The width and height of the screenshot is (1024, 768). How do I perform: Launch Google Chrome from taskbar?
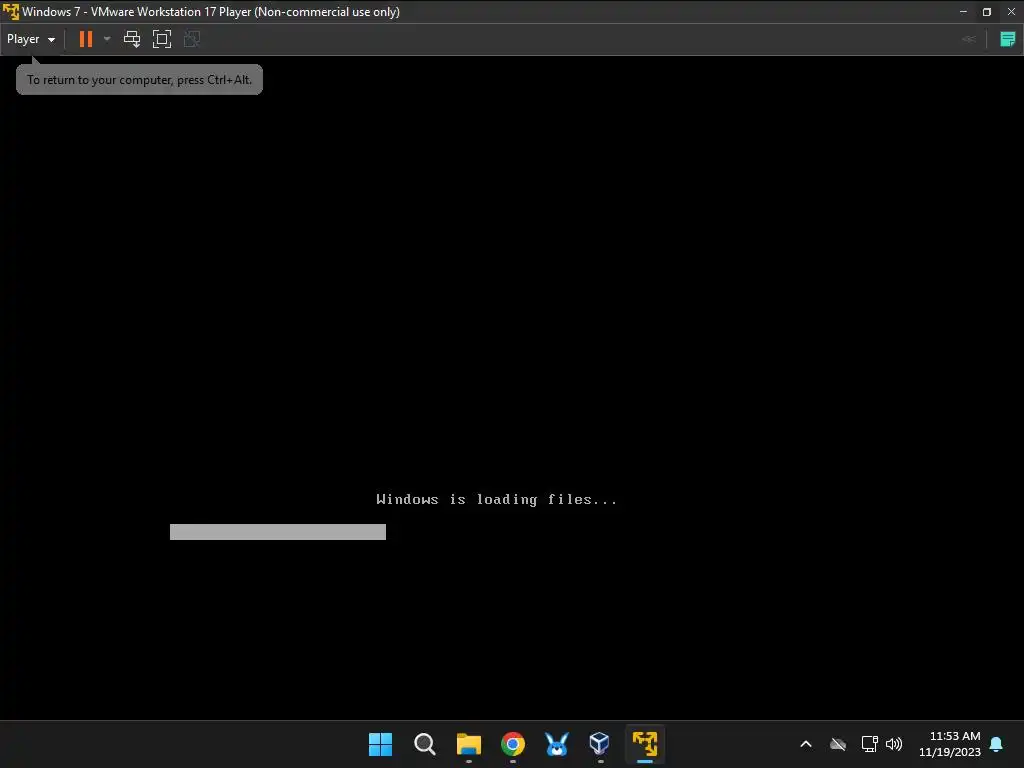pyautogui.click(x=513, y=744)
